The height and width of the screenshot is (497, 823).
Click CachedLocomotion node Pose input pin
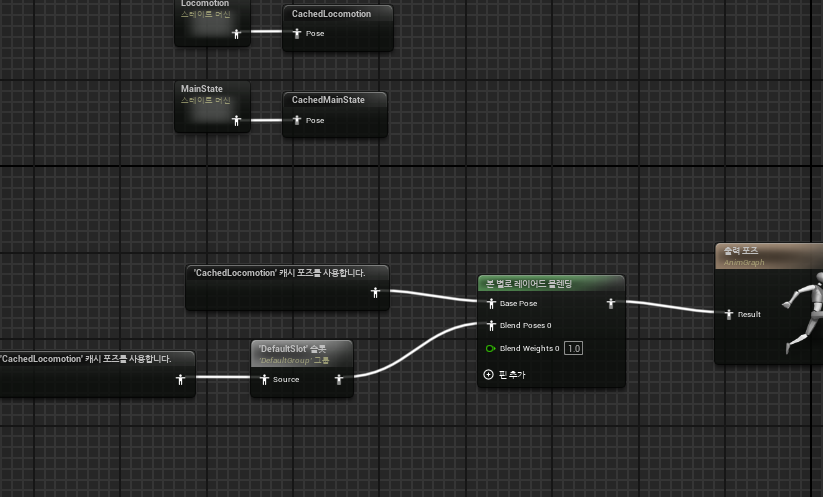(297, 34)
